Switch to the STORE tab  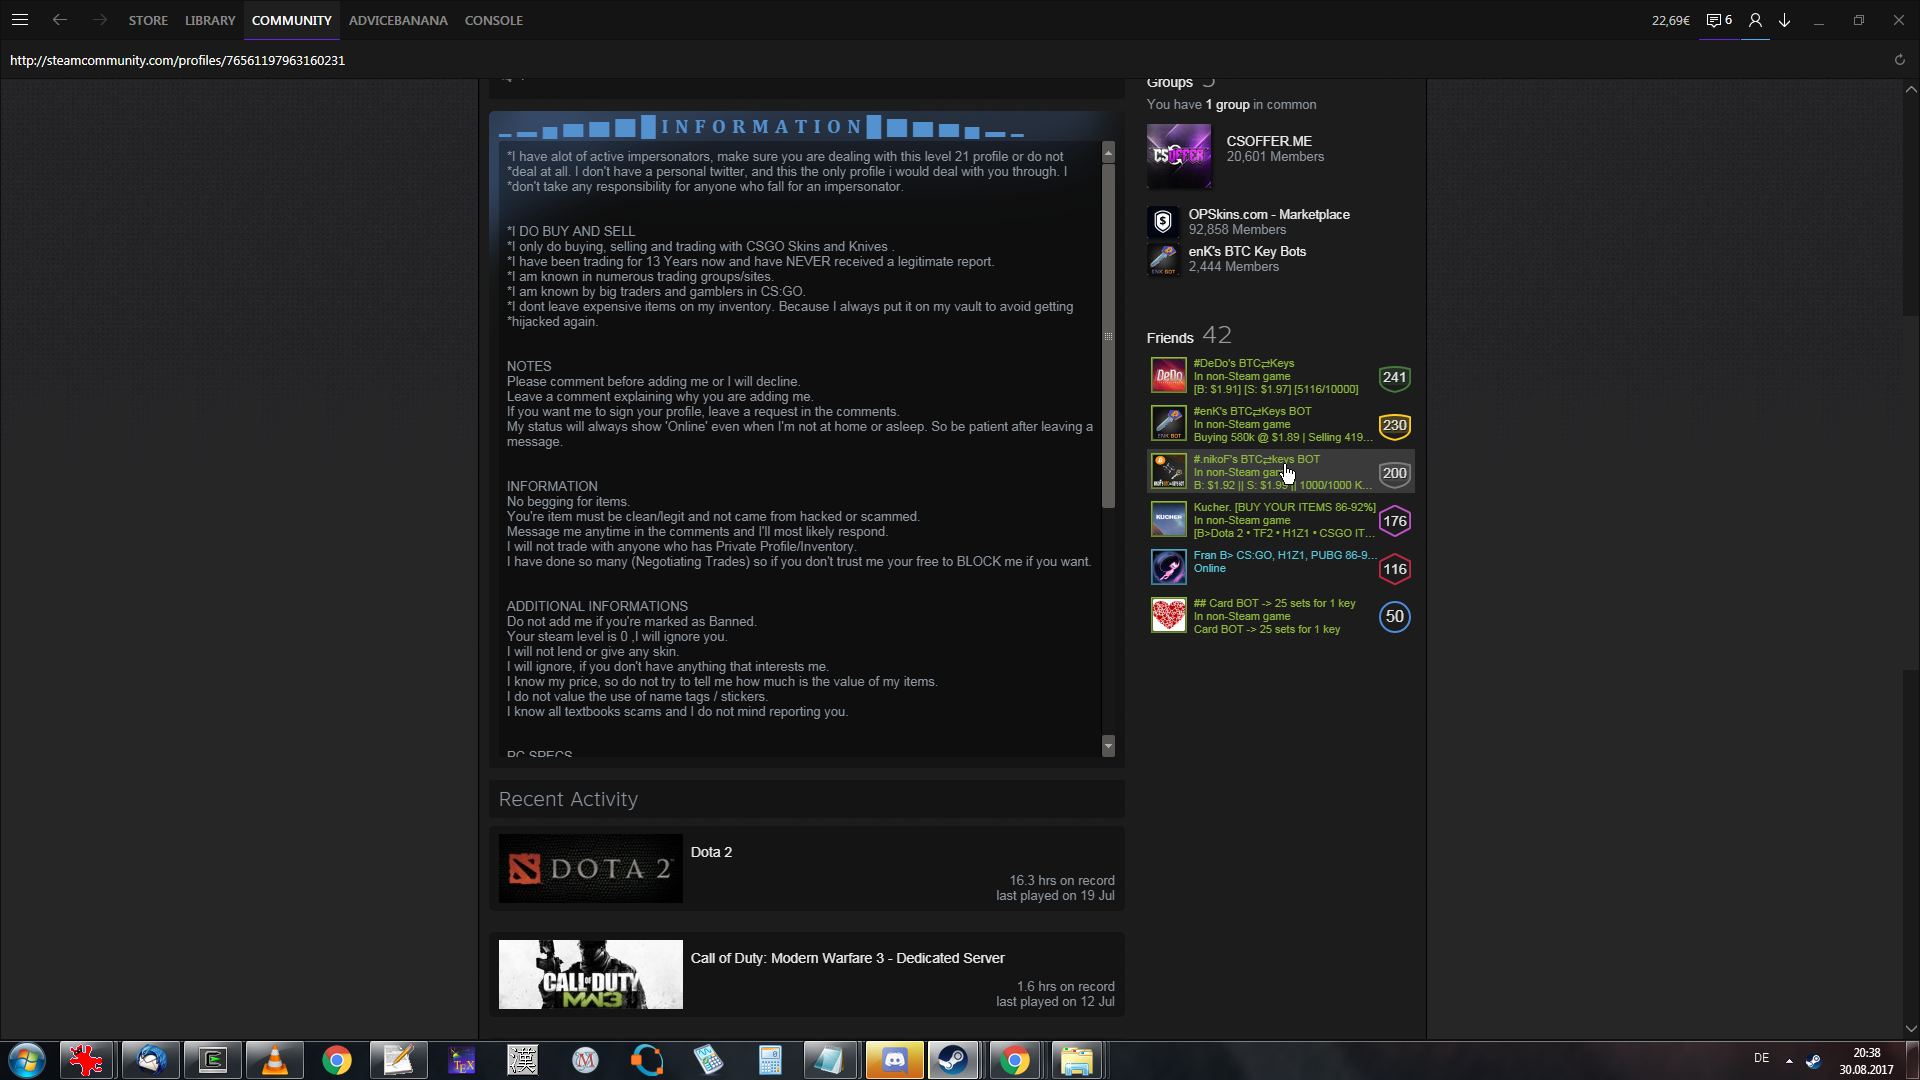[x=148, y=20]
